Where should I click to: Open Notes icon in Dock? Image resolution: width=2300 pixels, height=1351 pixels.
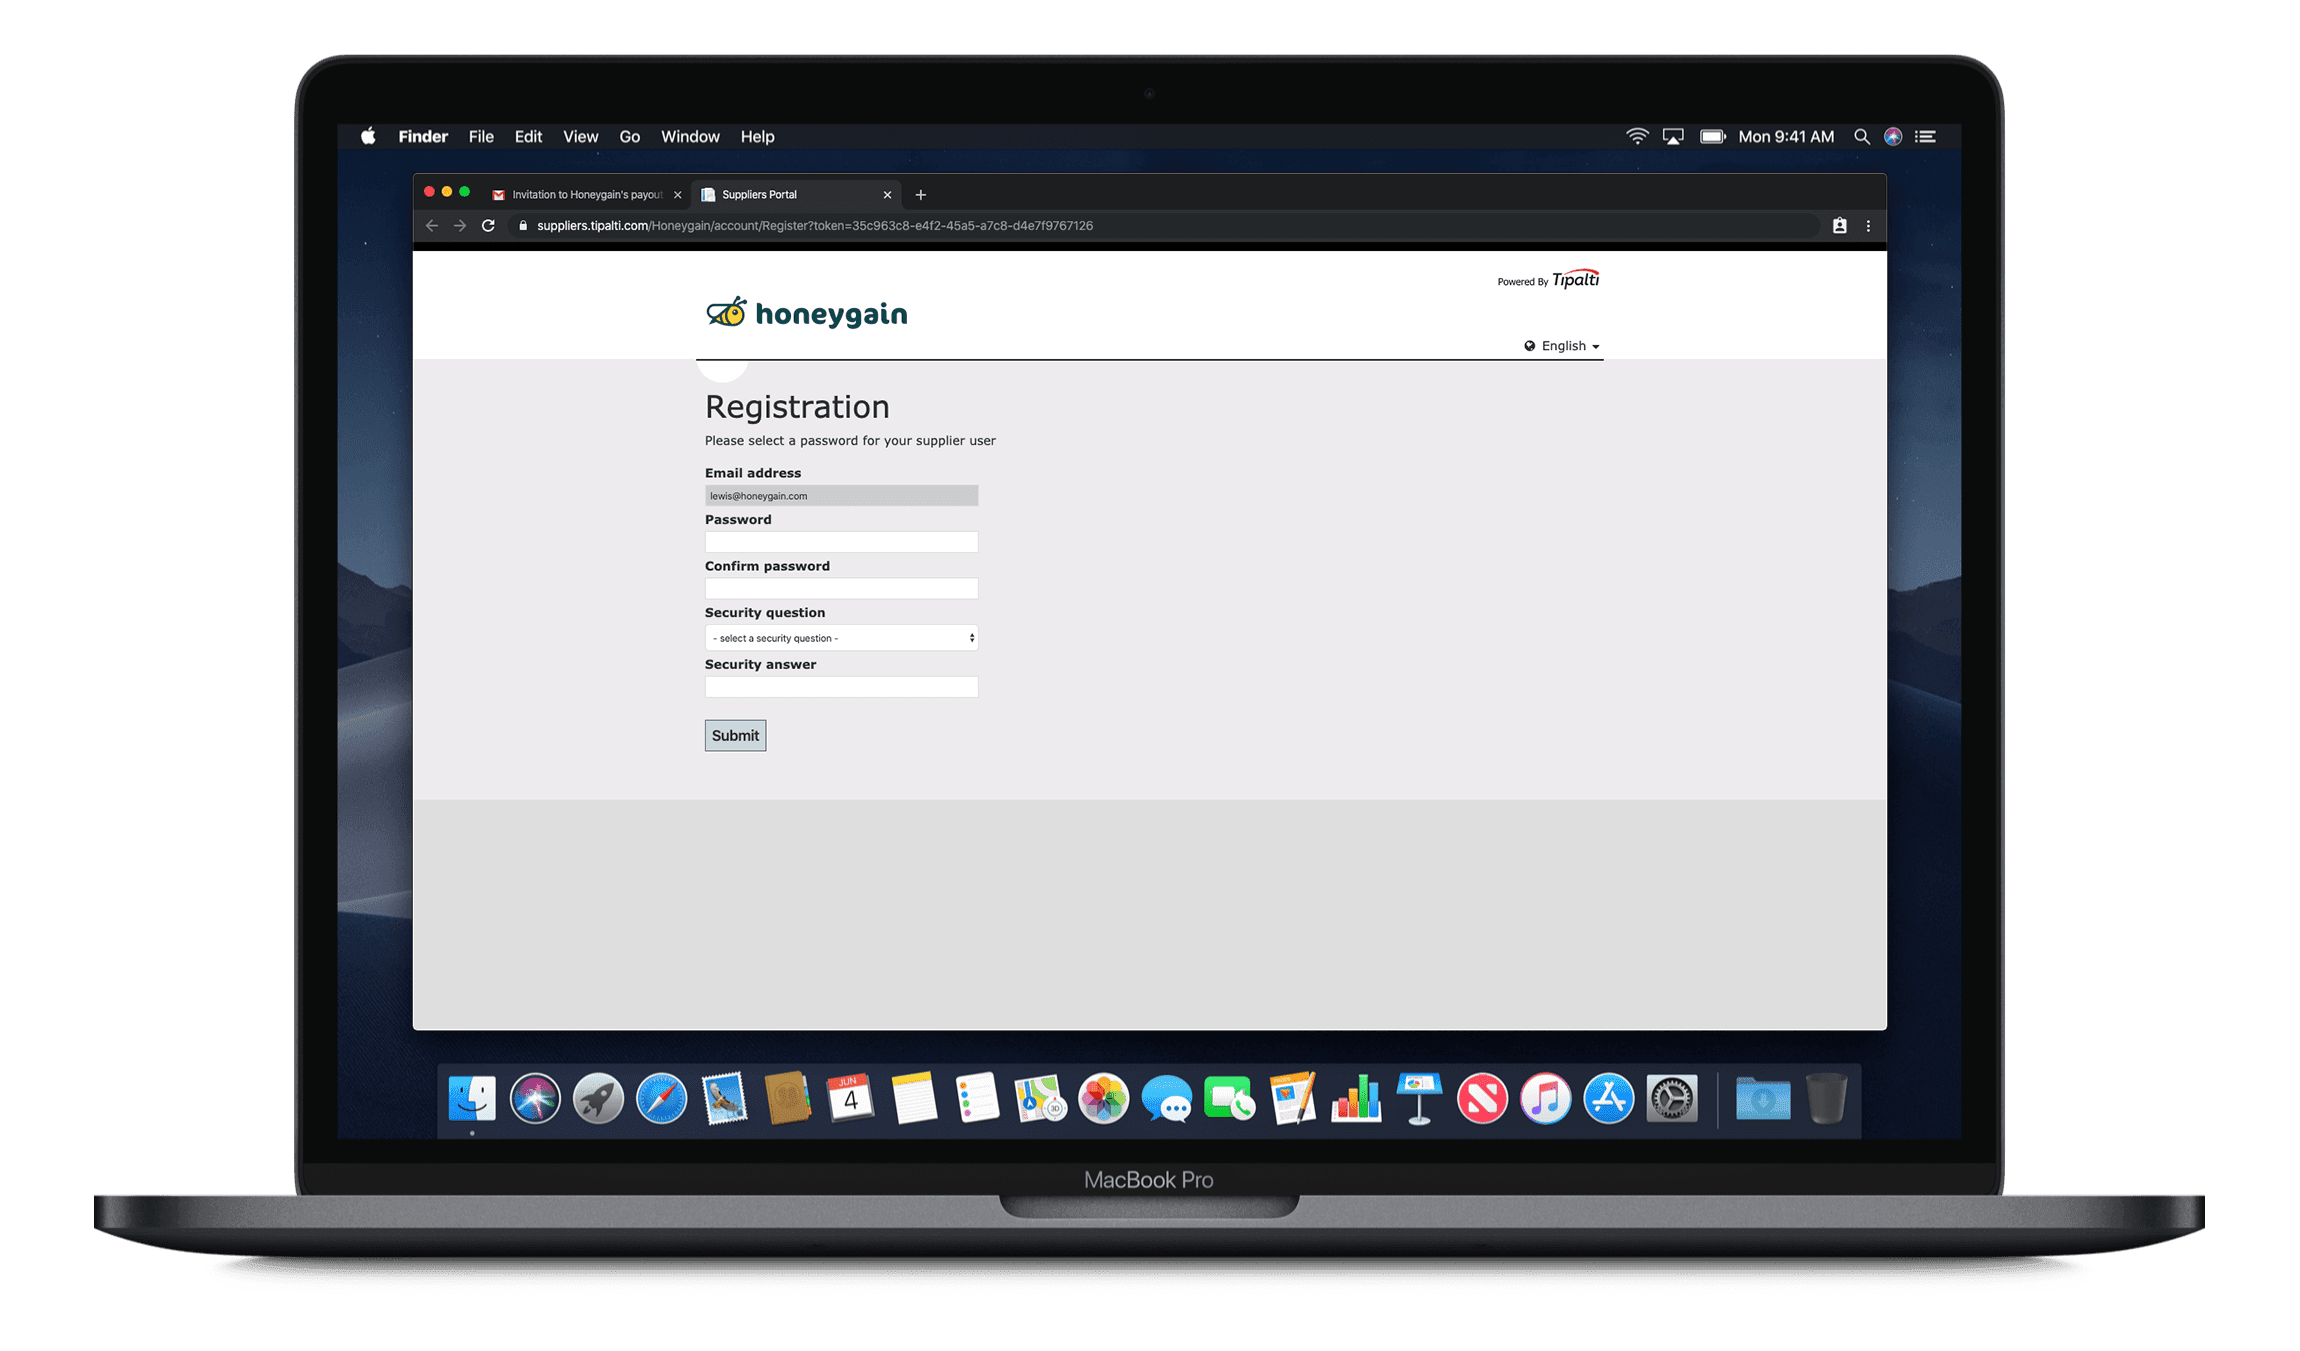tap(913, 1099)
